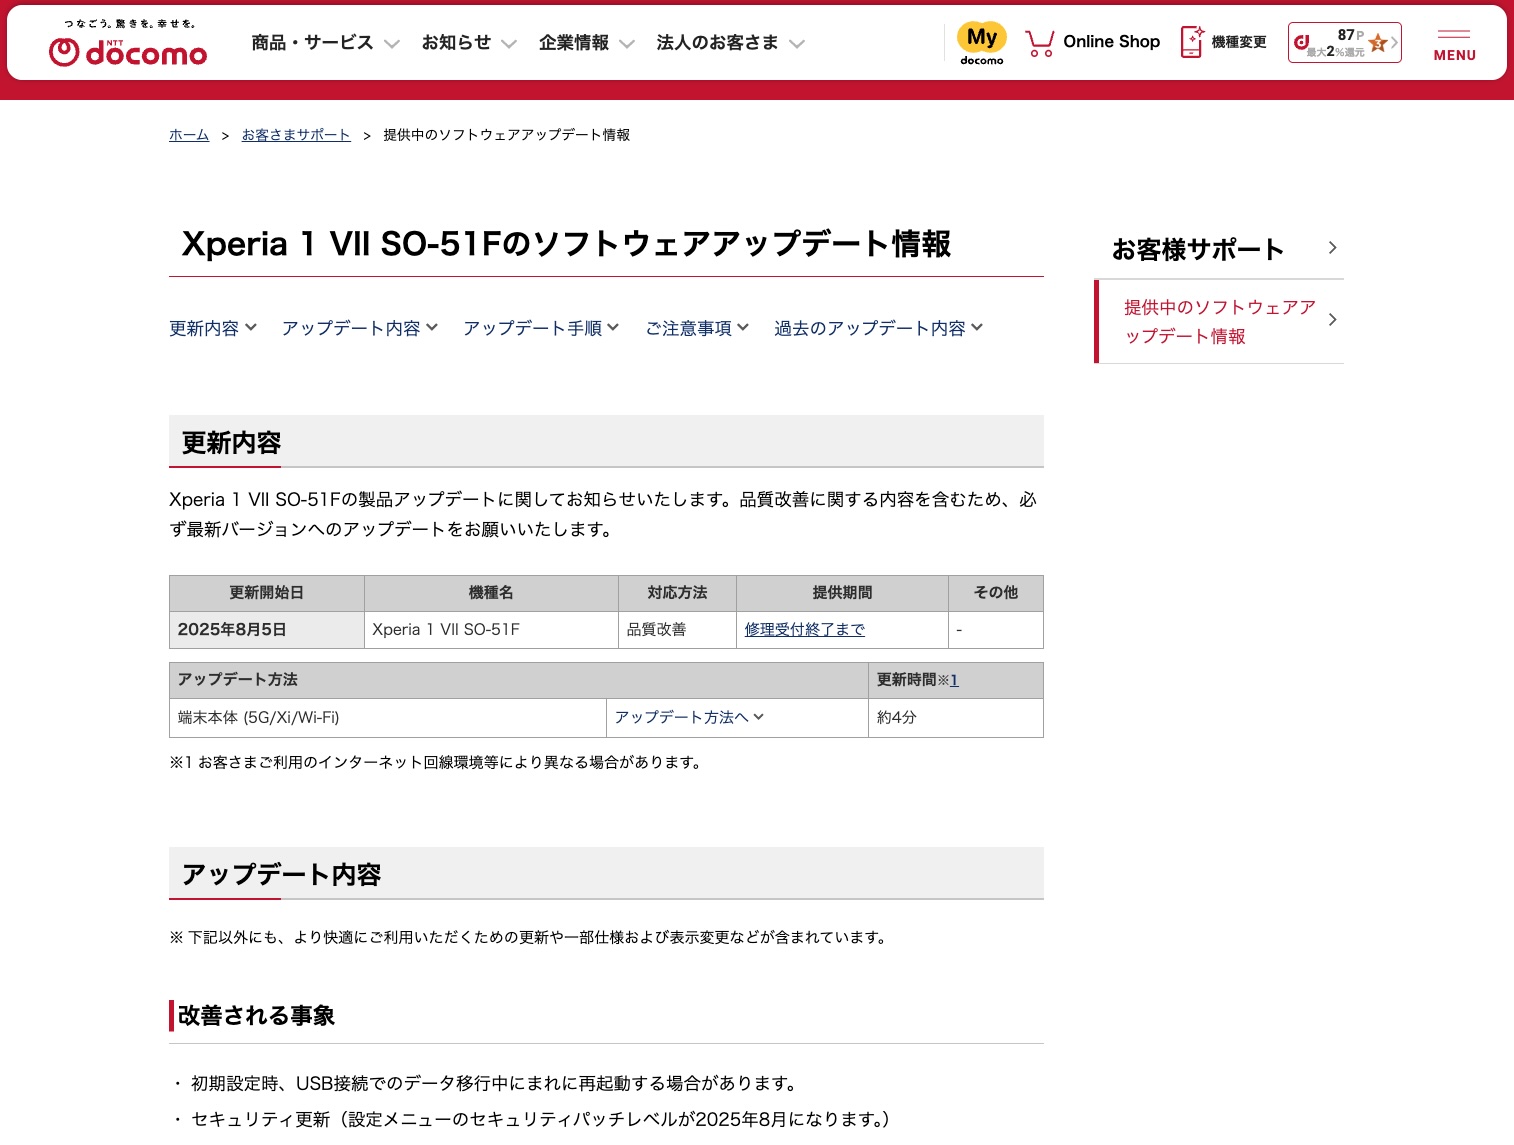Select the 品質改善 table cell
This screenshot has height=1145, width=1514.
pyautogui.click(x=678, y=630)
